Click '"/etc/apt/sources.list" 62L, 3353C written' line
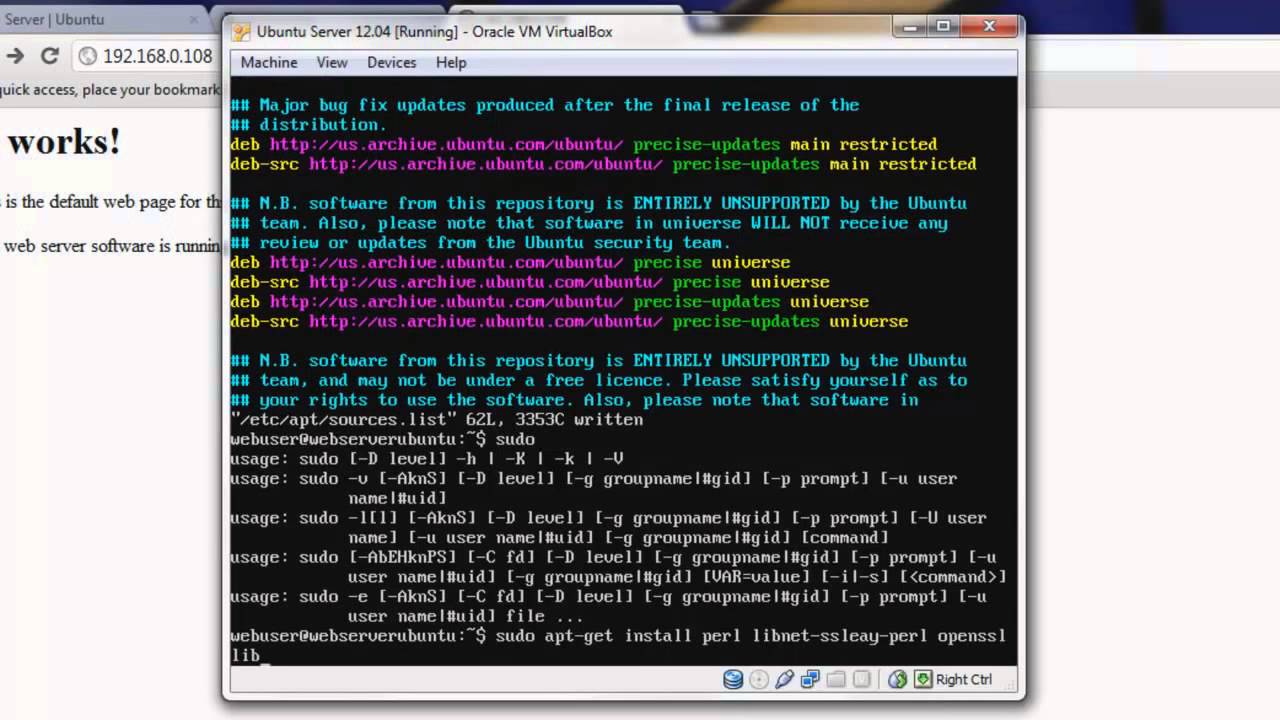The height and width of the screenshot is (720, 1280). [x=437, y=420]
